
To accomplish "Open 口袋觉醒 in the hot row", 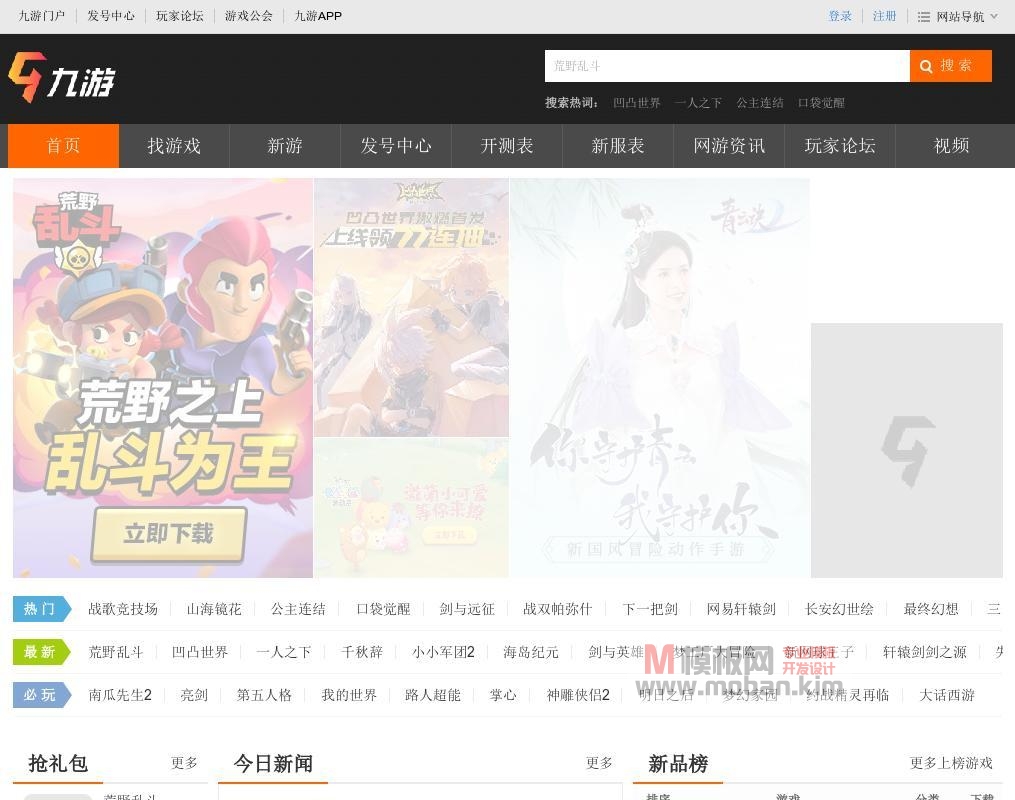I will click(383, 609).
